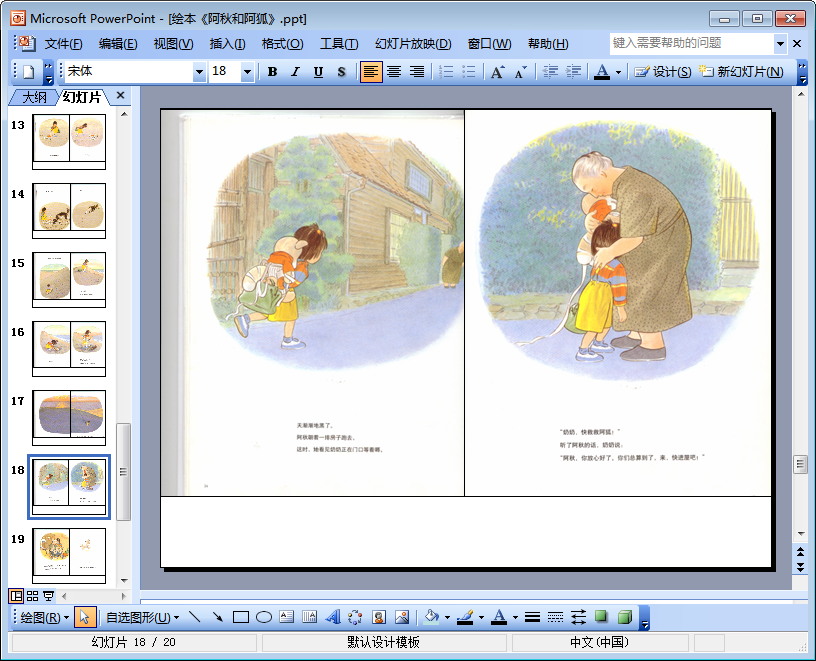Select the Rectangle drawing tool
The image size is (816, 661).
click(240, 618)
